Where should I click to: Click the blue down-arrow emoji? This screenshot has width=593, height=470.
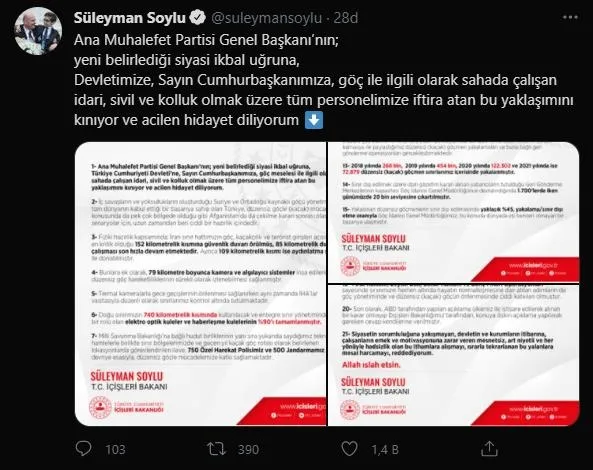tap(314, 120)
